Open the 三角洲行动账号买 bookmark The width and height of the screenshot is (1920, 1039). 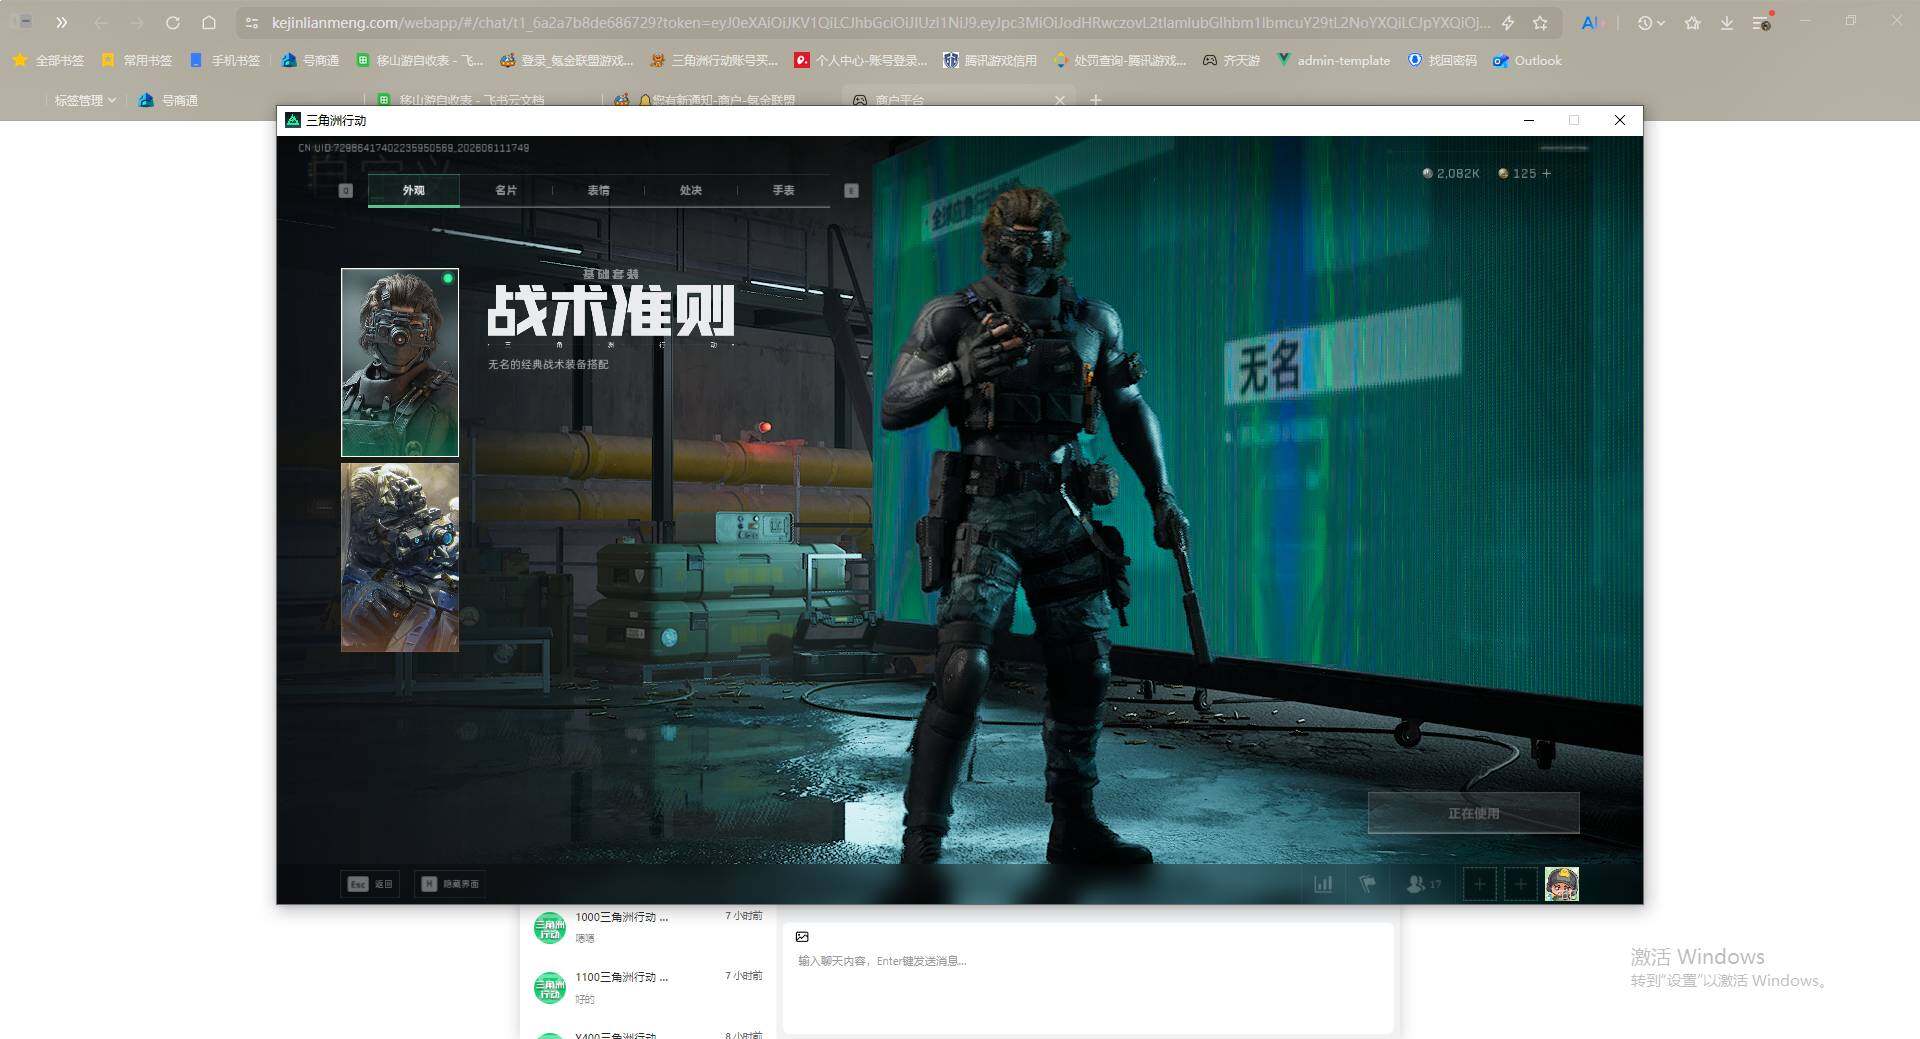coord(714,60)
